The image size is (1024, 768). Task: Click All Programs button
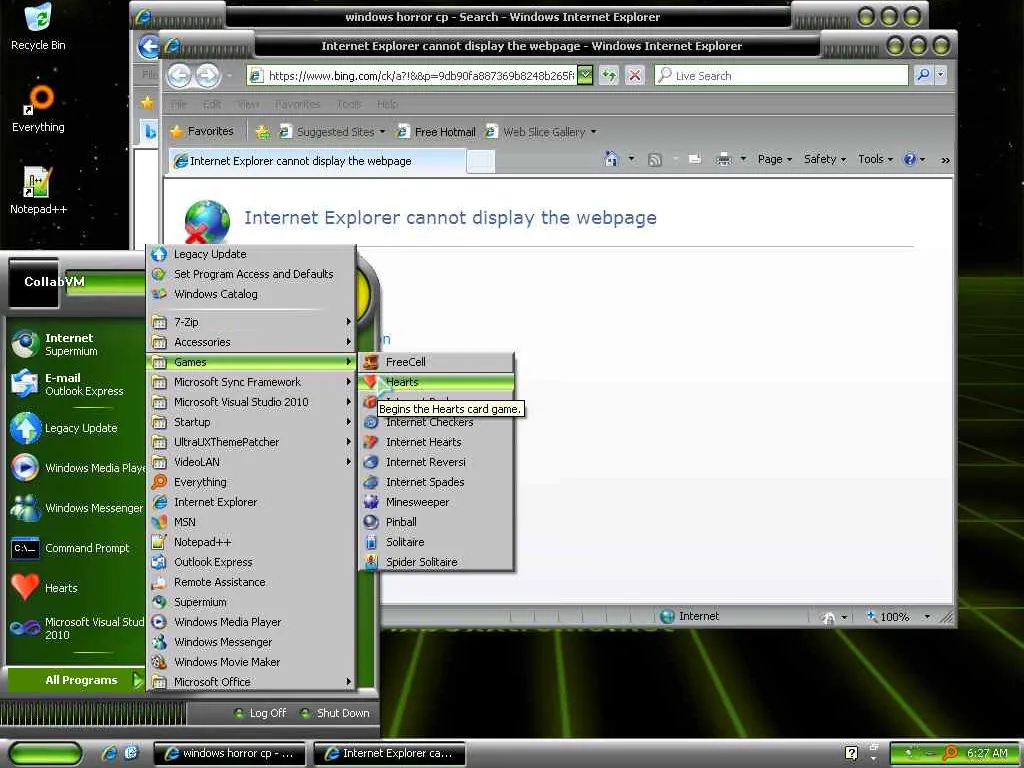click(x=77, y=680)
